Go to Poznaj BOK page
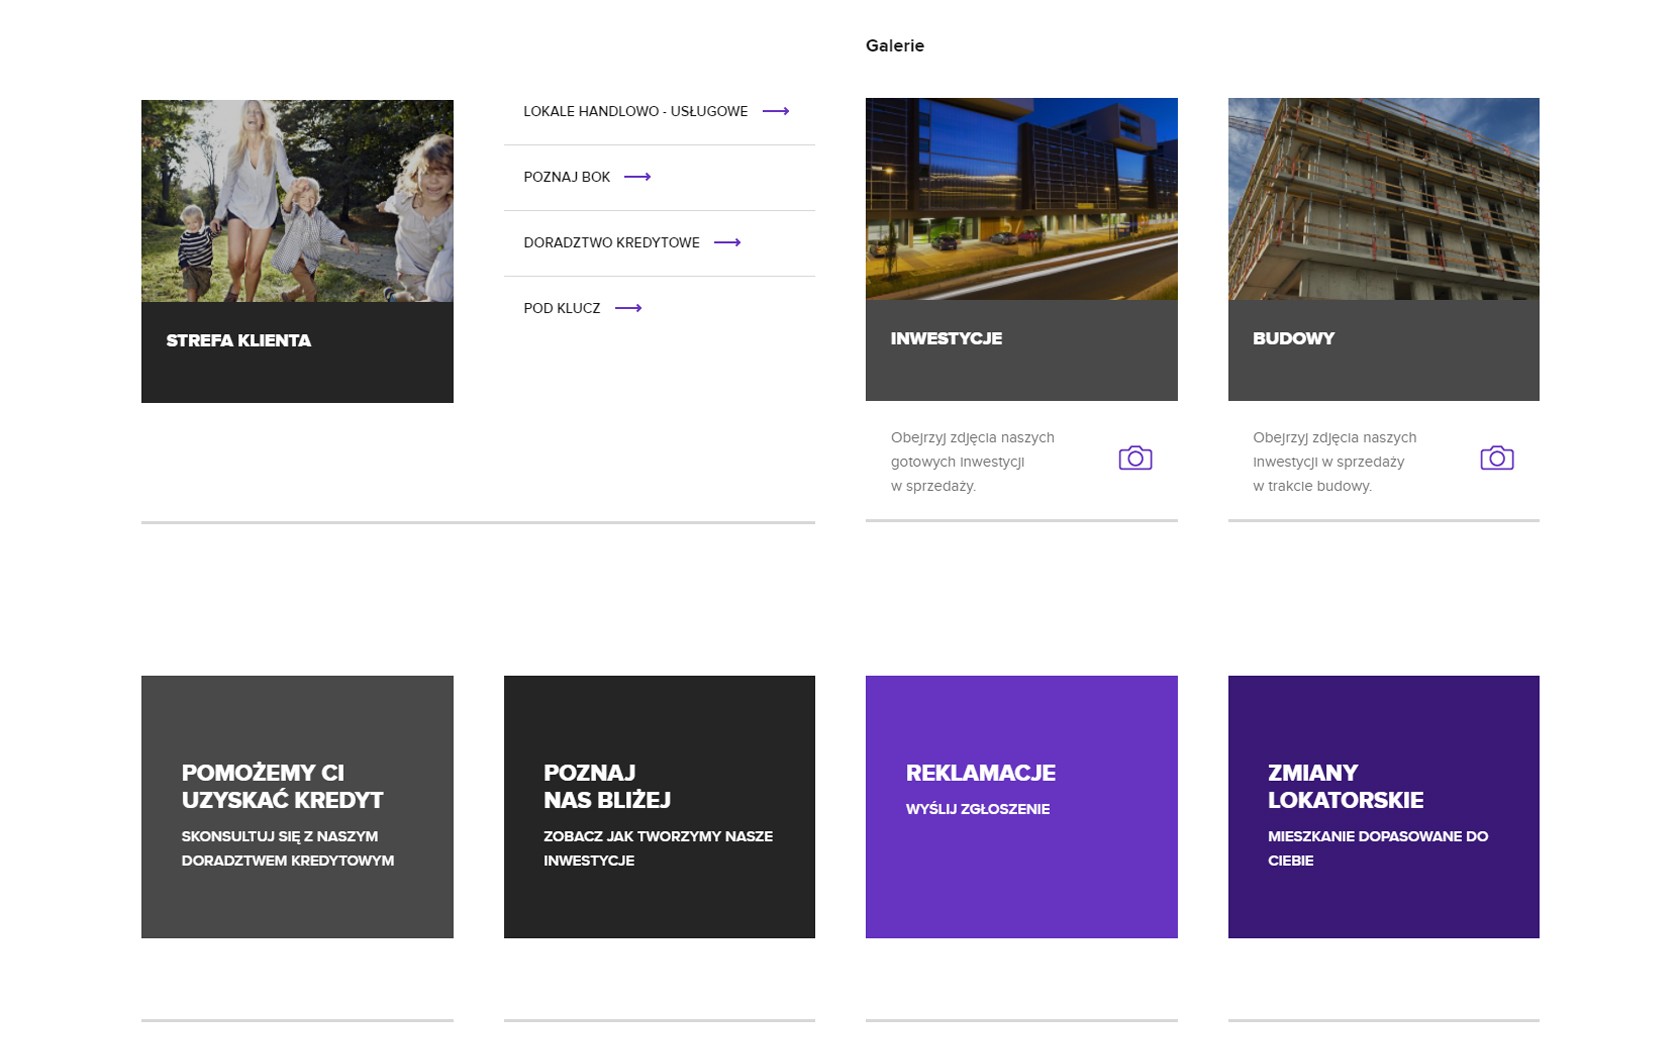 click(566, 177)
